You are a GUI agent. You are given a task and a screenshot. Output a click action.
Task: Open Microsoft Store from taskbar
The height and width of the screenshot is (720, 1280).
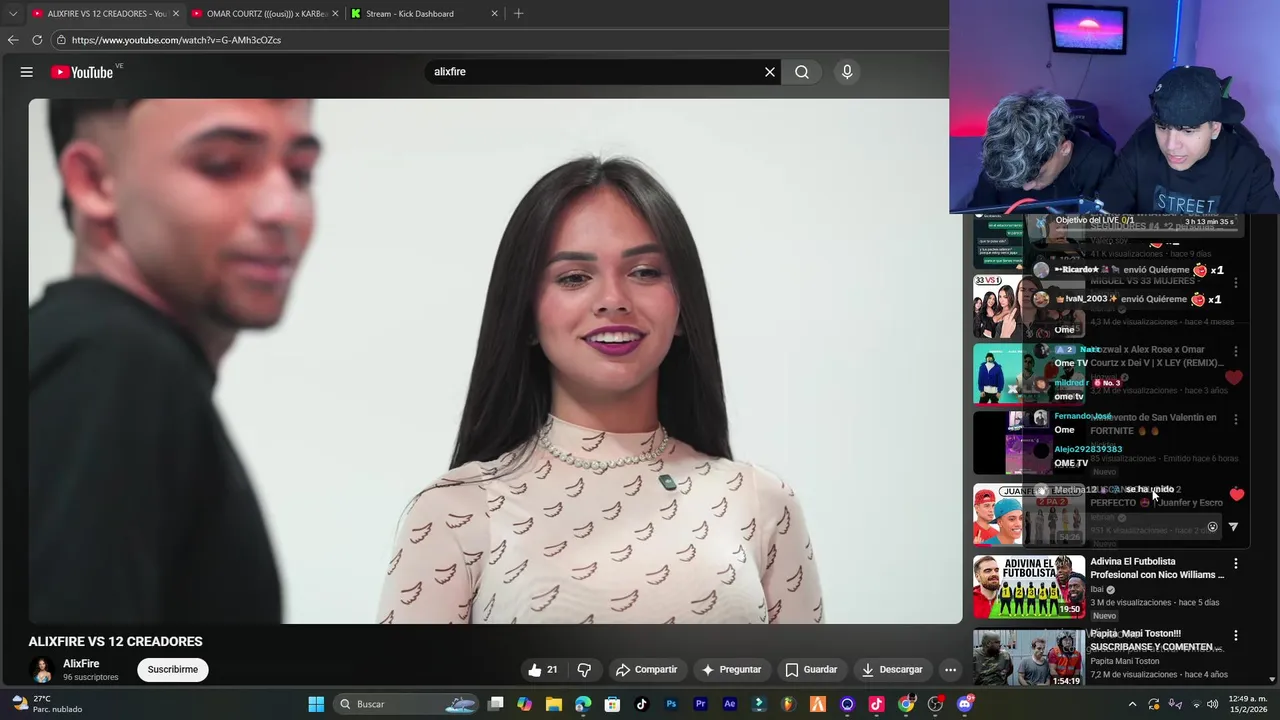pyautogui.click(x=612, y=704)
